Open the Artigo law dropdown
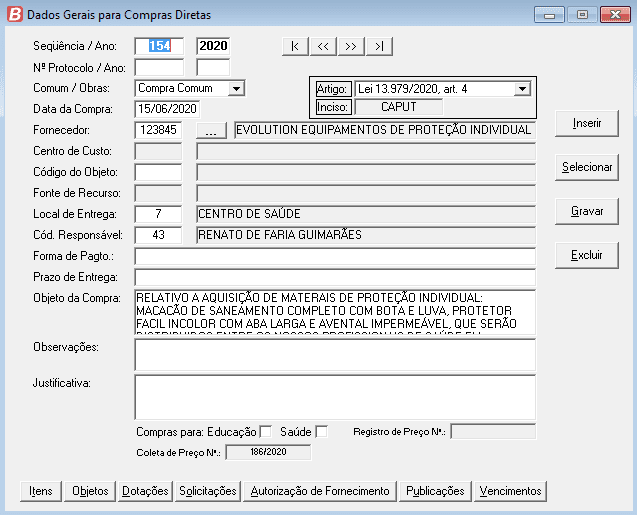The height and width of the screenshot is (515, 637). tap(521, 89)
